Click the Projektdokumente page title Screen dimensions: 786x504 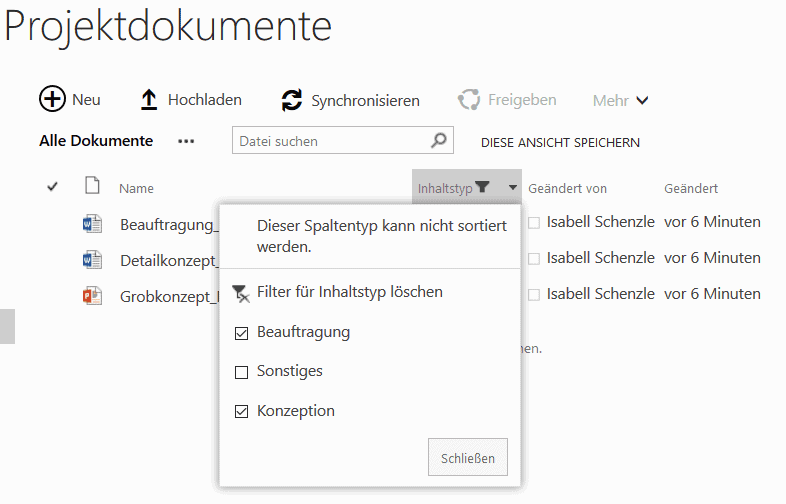168,26
